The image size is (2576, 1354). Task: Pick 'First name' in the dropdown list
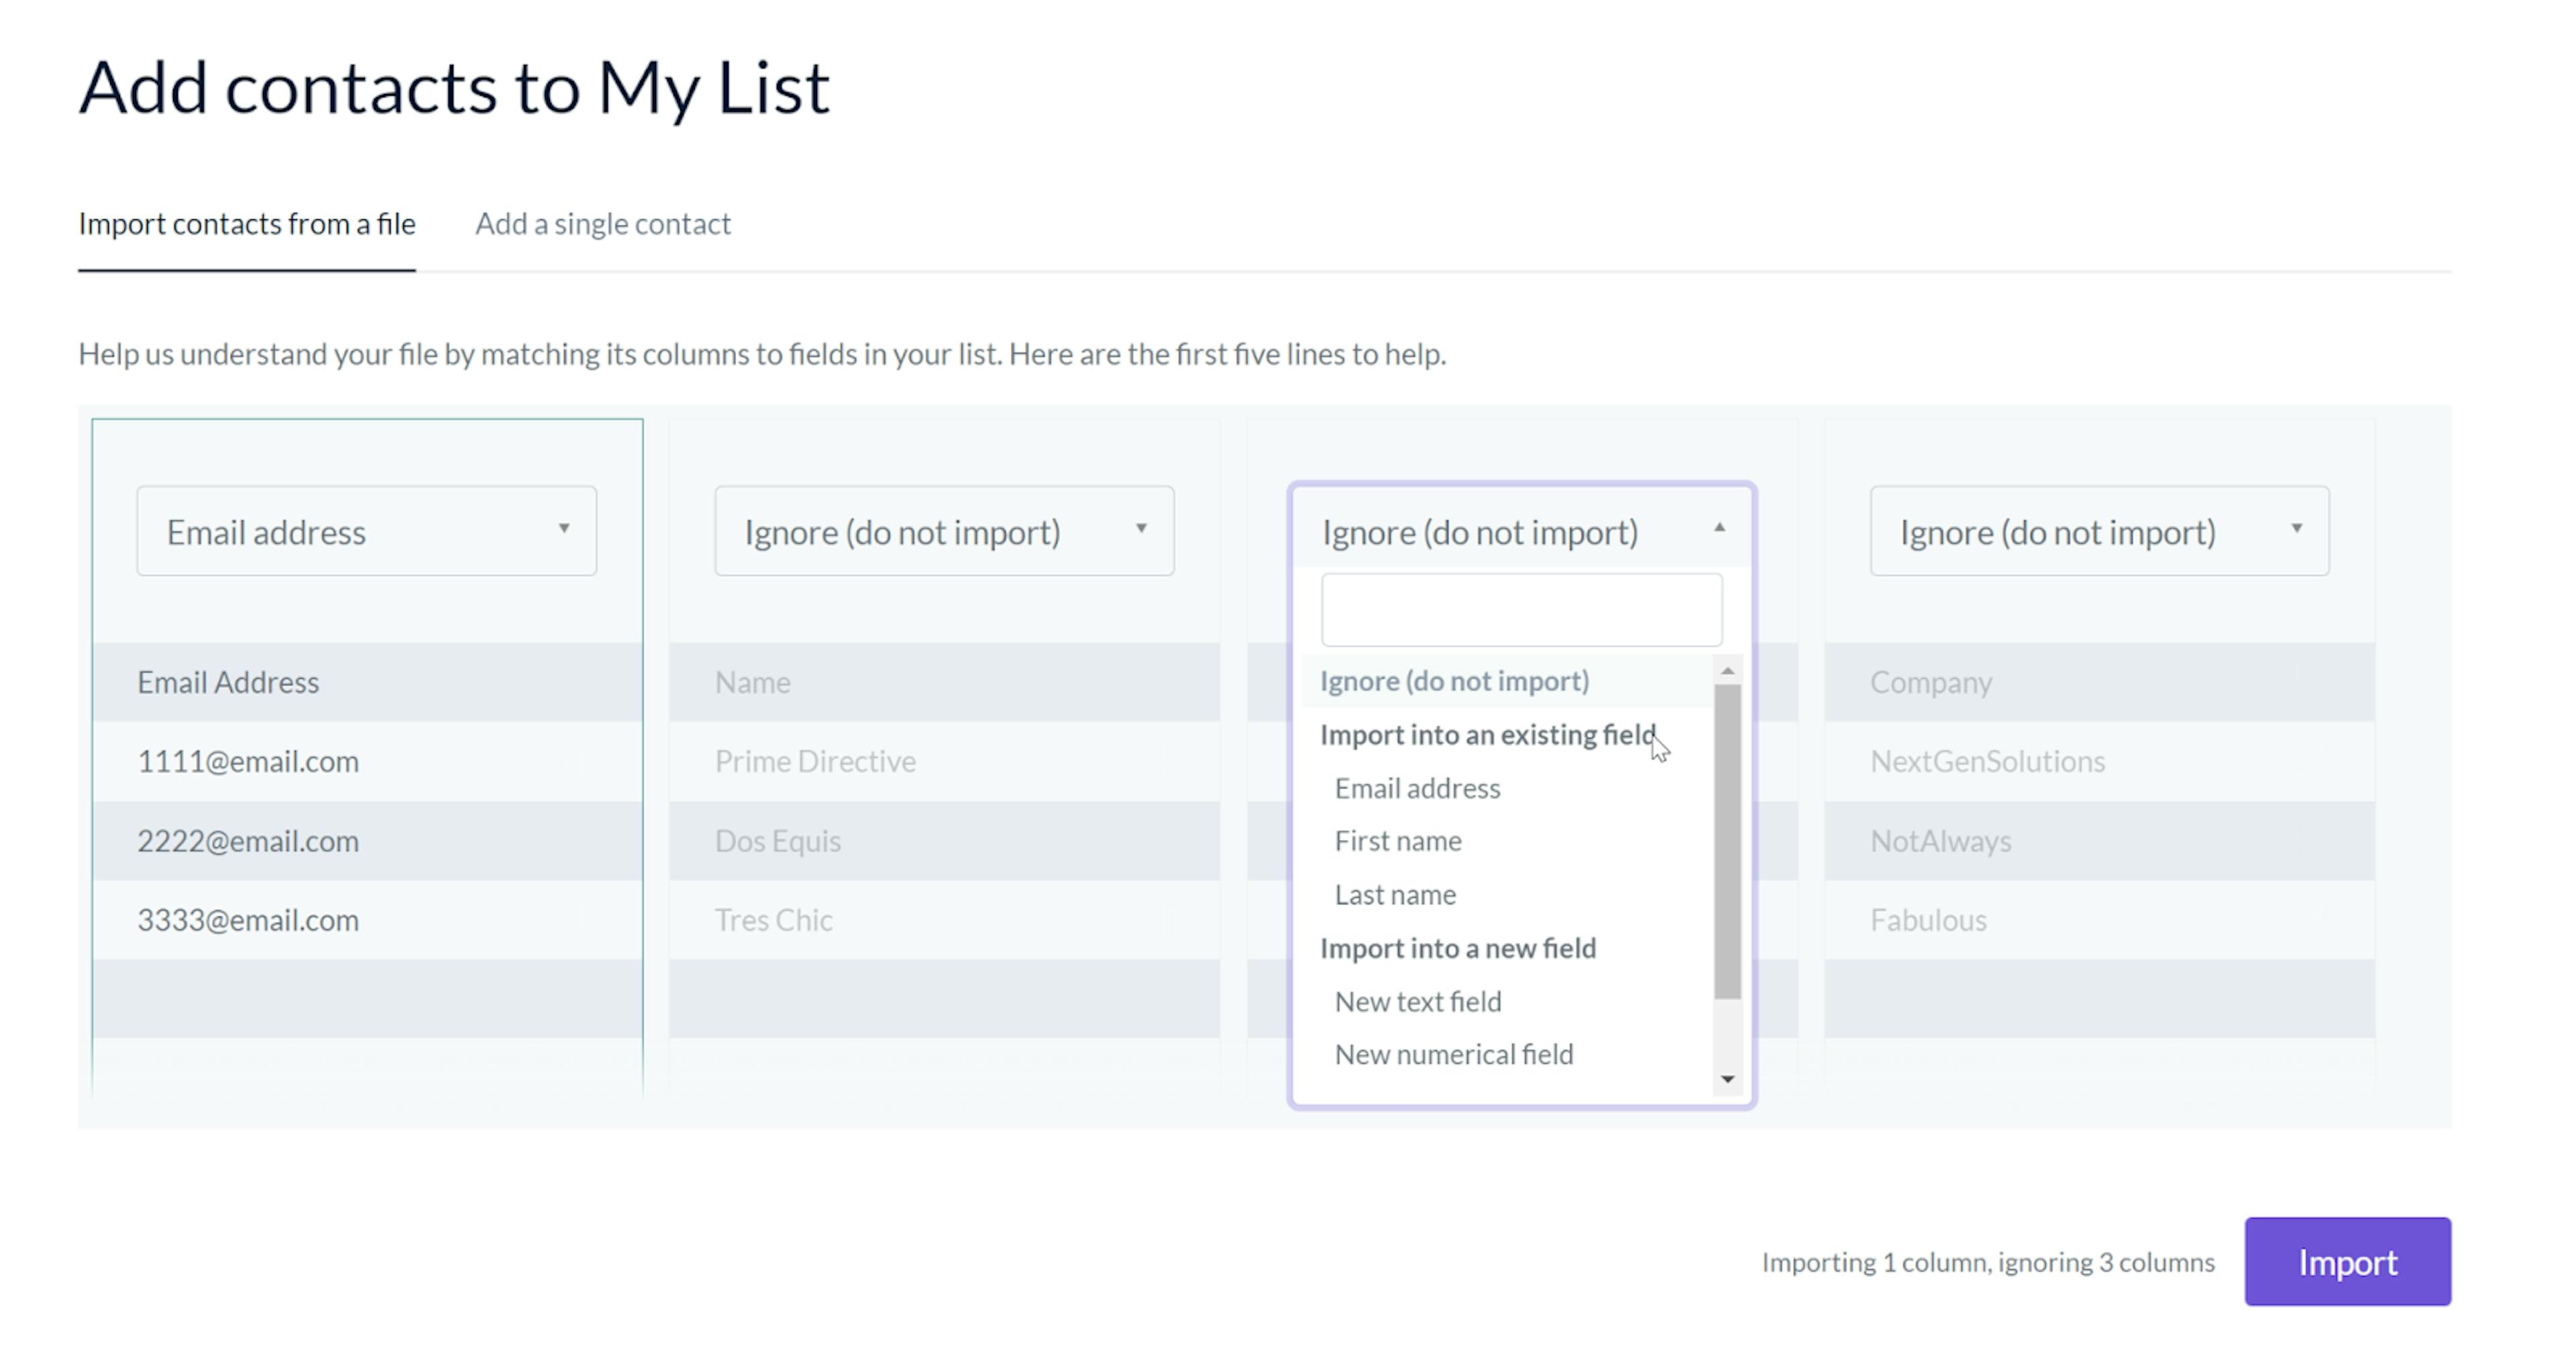(1397, 841)
